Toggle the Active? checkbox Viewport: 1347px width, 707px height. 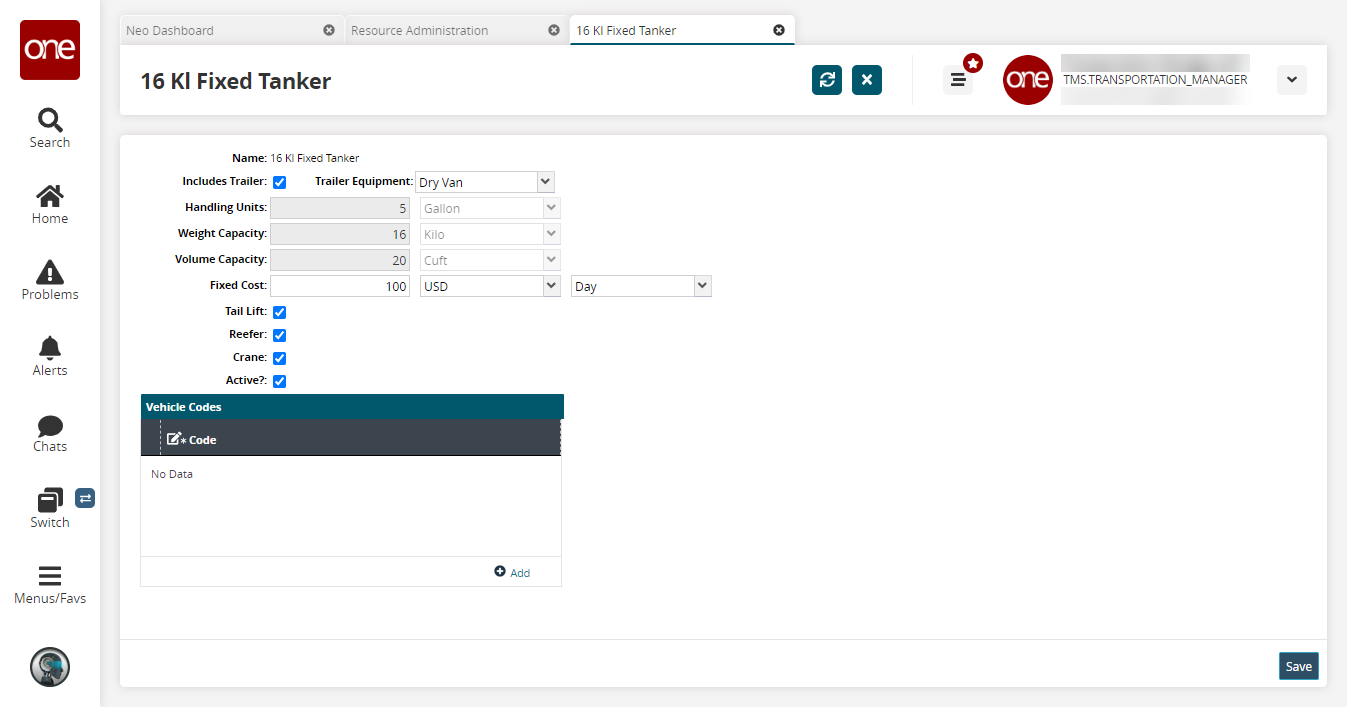click(x=280, y=381)
